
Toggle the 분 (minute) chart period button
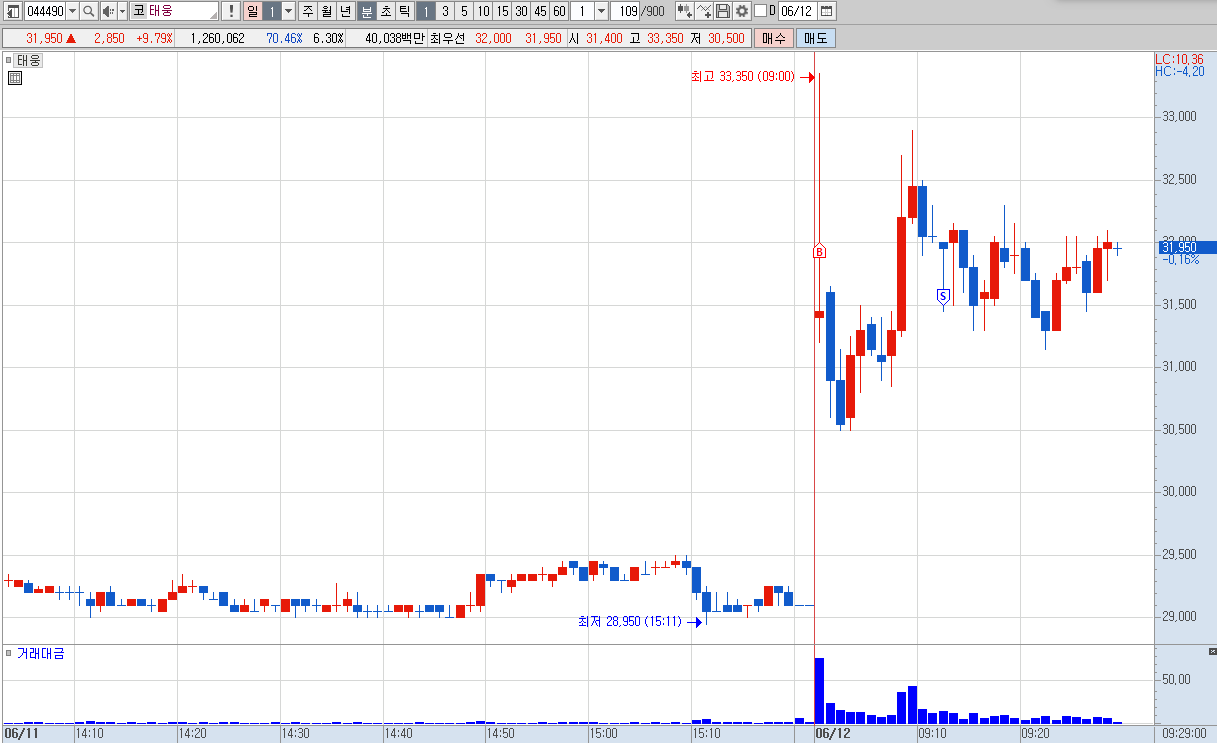click(x=367, y=11)
